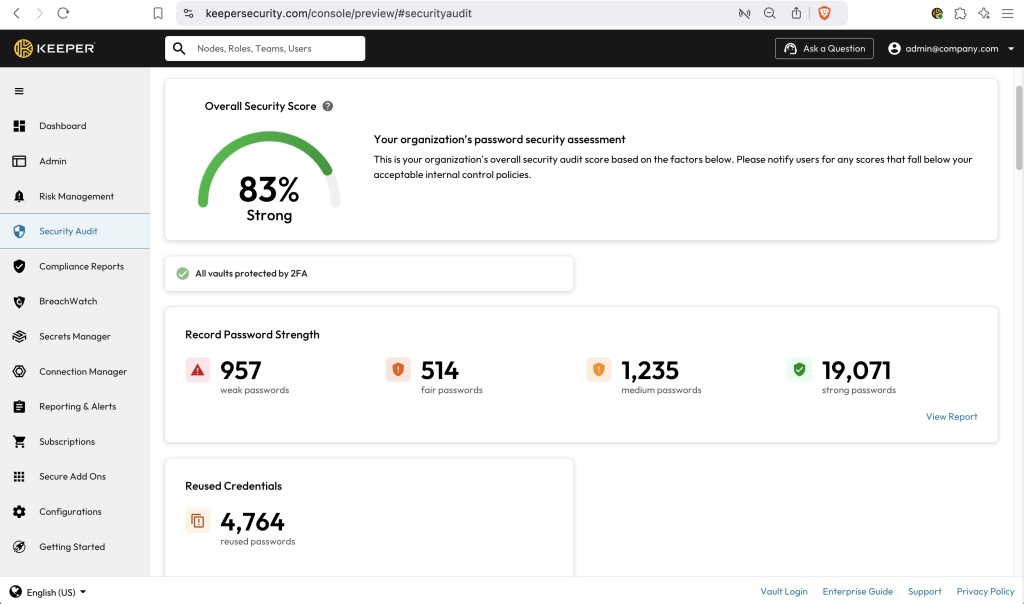This screenshot has height=604, width=1024.
Task: Click the Dashboard grid icon
Action: coord(19,126)
